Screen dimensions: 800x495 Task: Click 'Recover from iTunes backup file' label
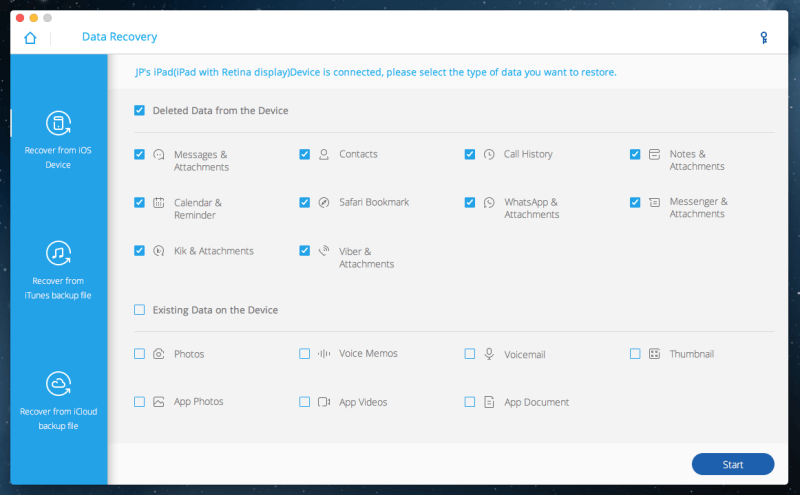(x=58, y=288)
